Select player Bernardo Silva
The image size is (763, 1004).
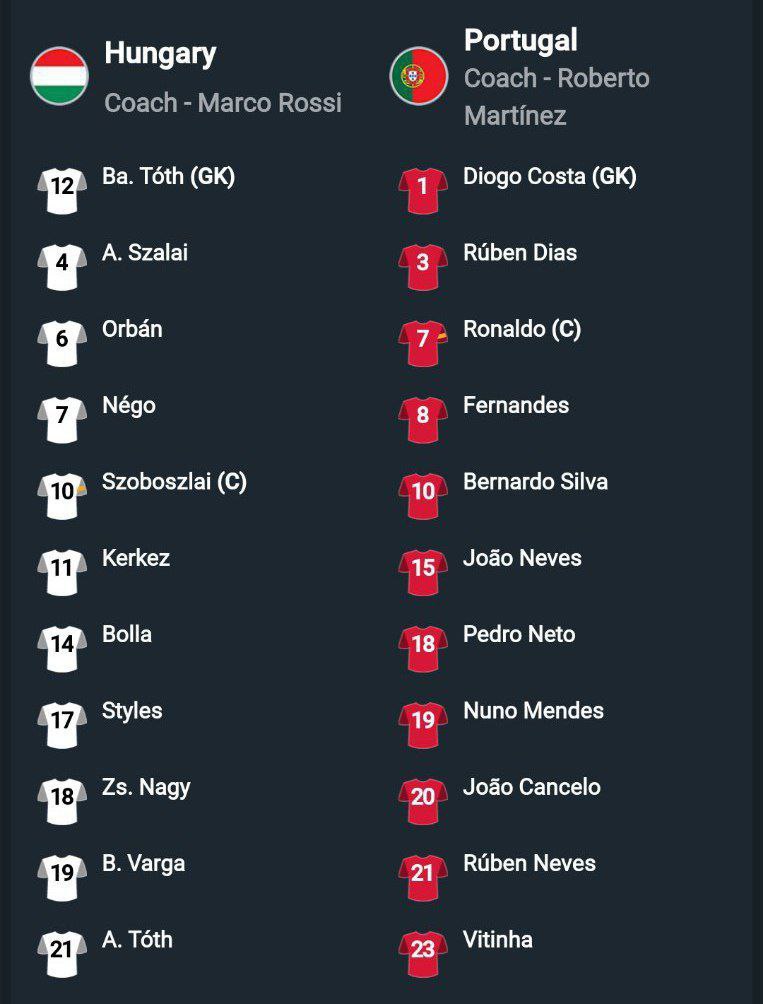click(535, 482)
